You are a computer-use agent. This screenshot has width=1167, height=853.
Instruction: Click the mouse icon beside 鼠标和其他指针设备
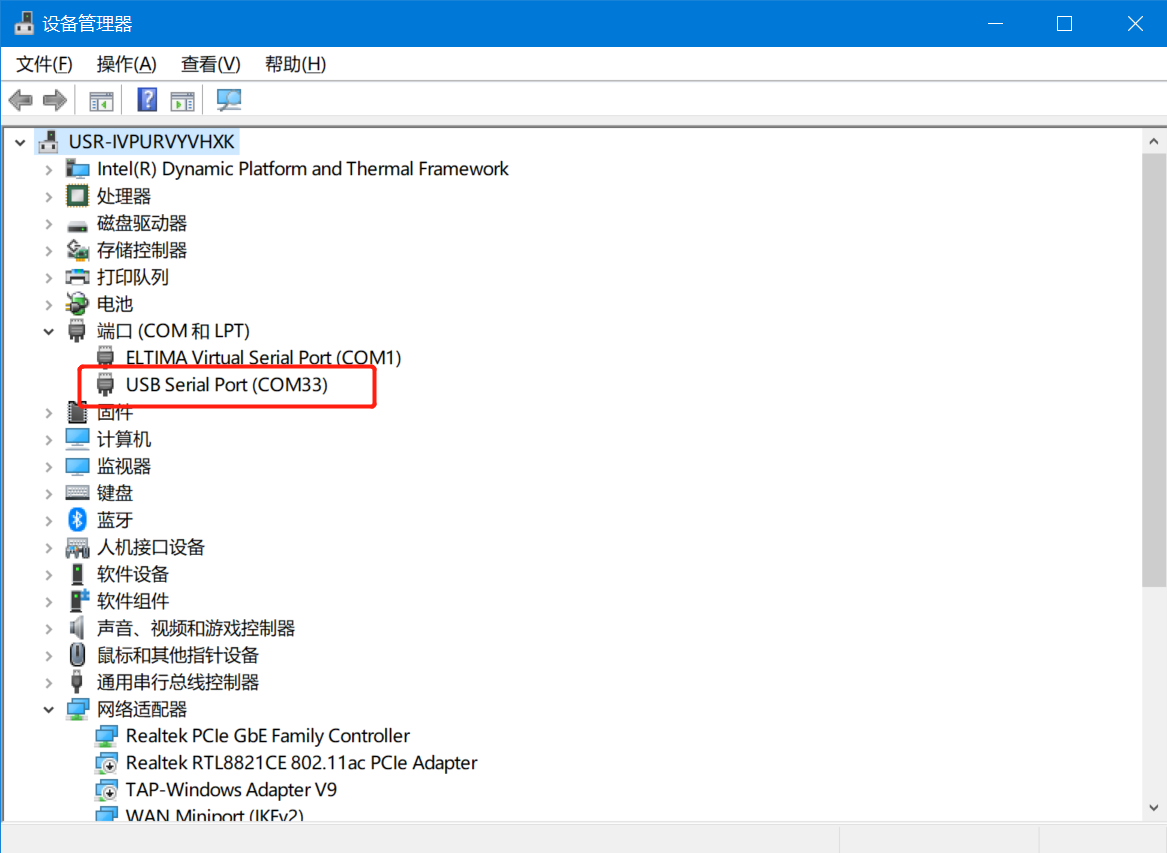click(x=77, y=655)
